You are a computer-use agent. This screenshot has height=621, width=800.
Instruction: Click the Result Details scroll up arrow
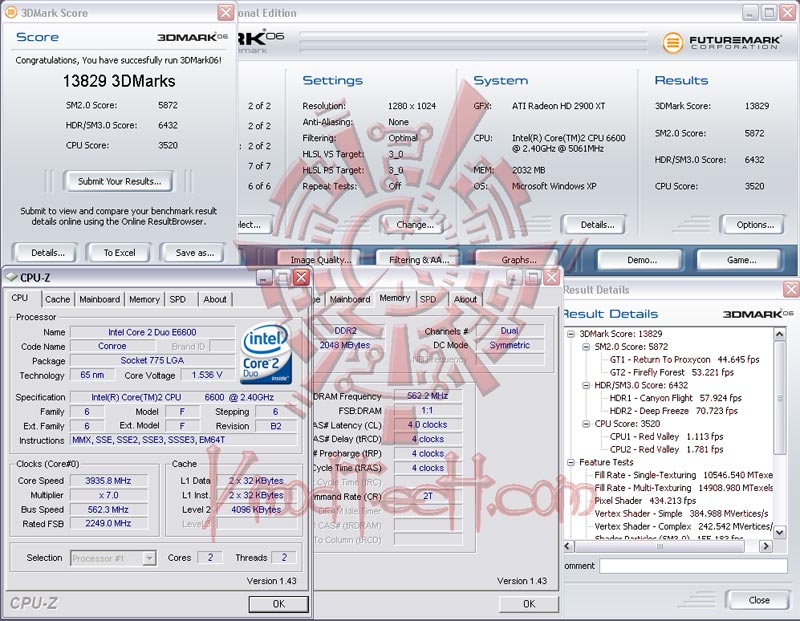780,334
